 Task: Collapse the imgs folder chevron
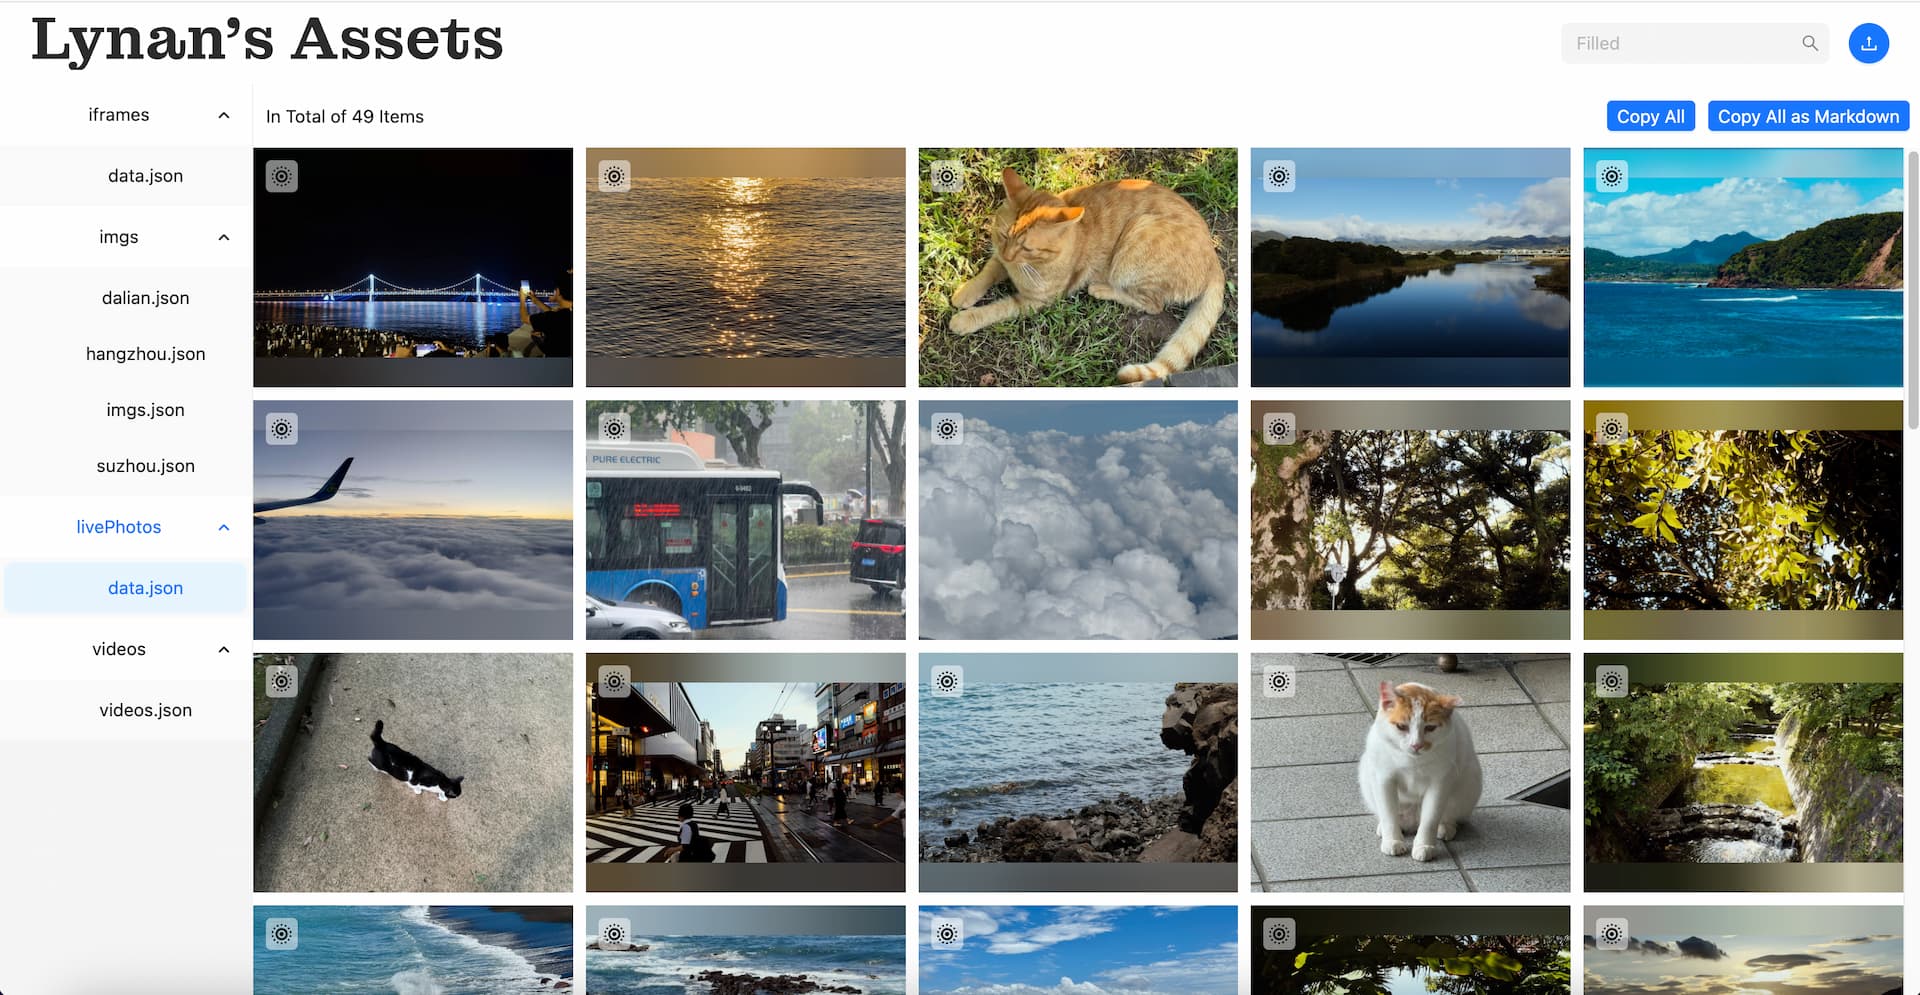click(x=224, y=237)
